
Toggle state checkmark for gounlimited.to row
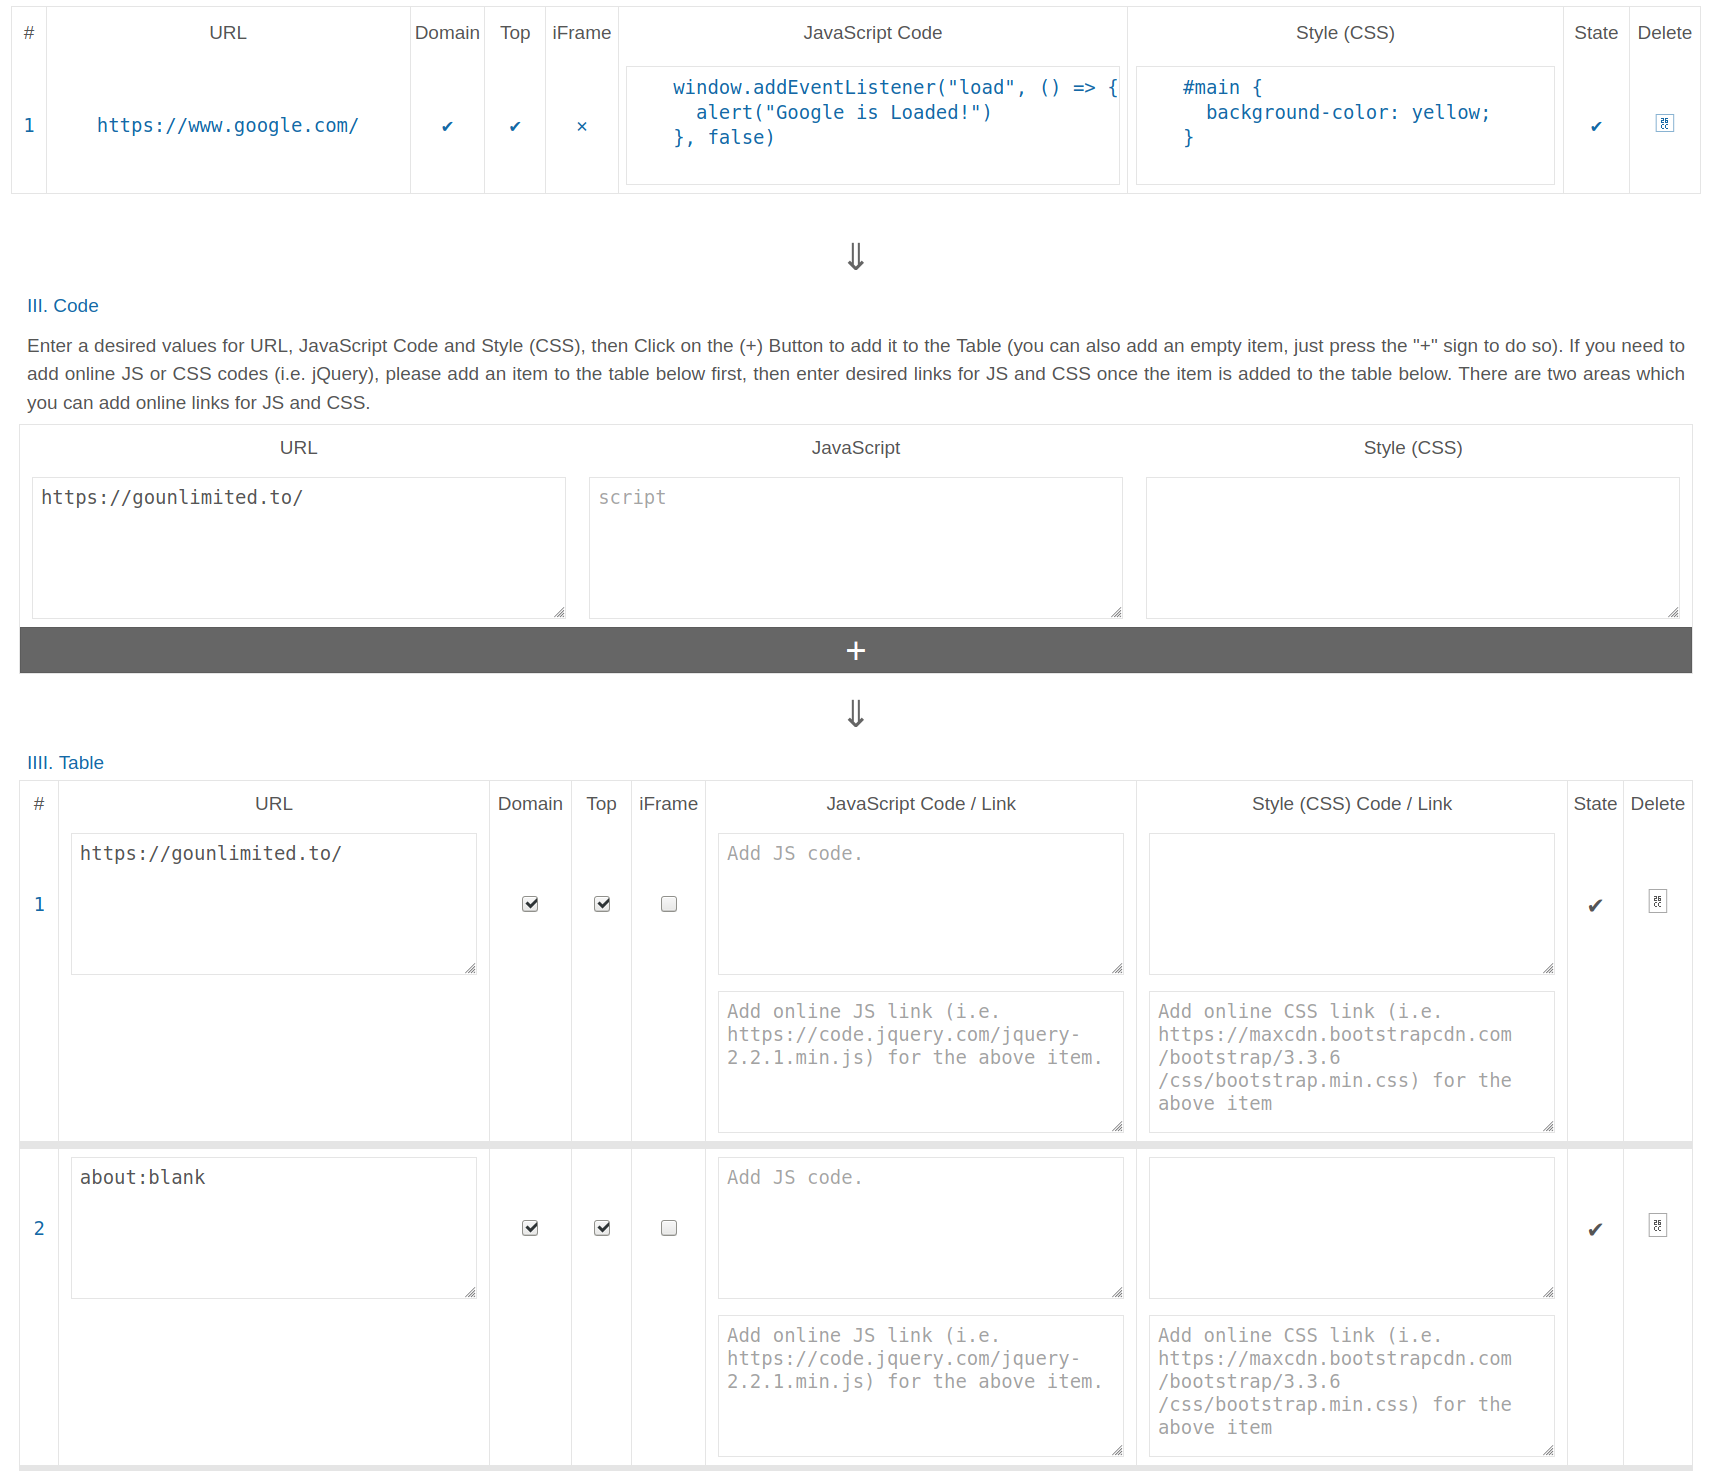click(x=1595, y=905)
